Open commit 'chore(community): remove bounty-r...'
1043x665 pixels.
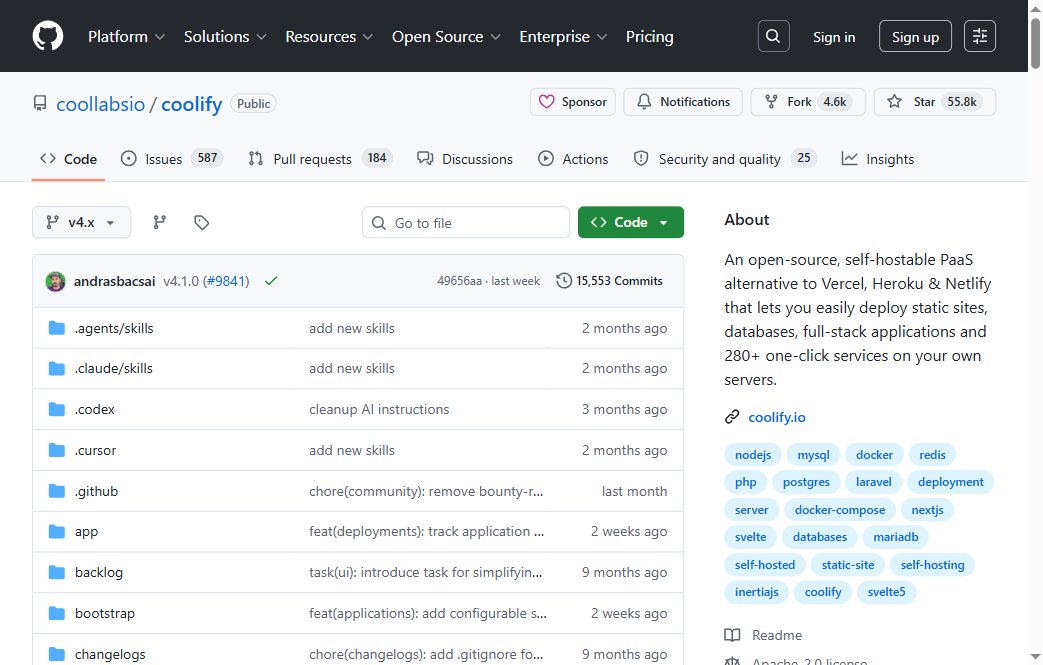(x=426, y=491)
